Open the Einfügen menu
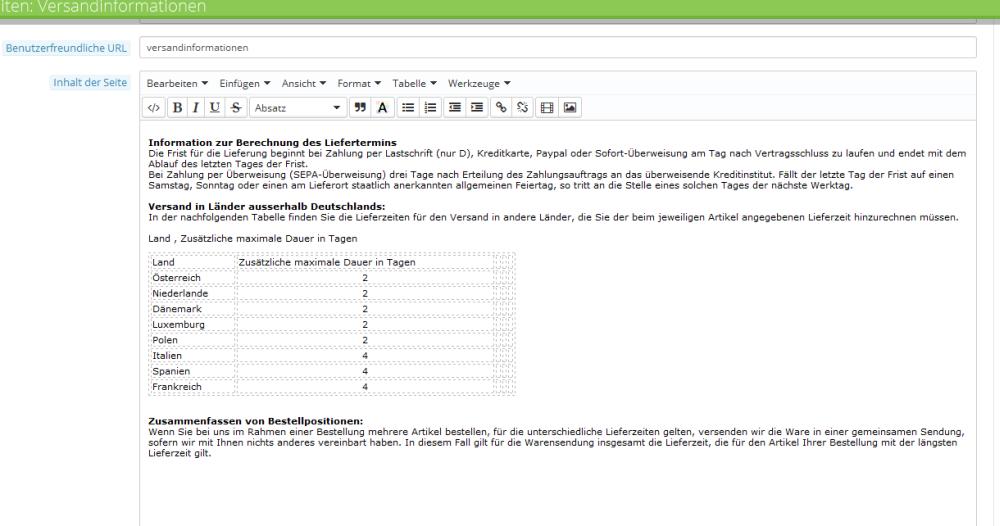Viewport: 1000px width, 526px height. 245,84
